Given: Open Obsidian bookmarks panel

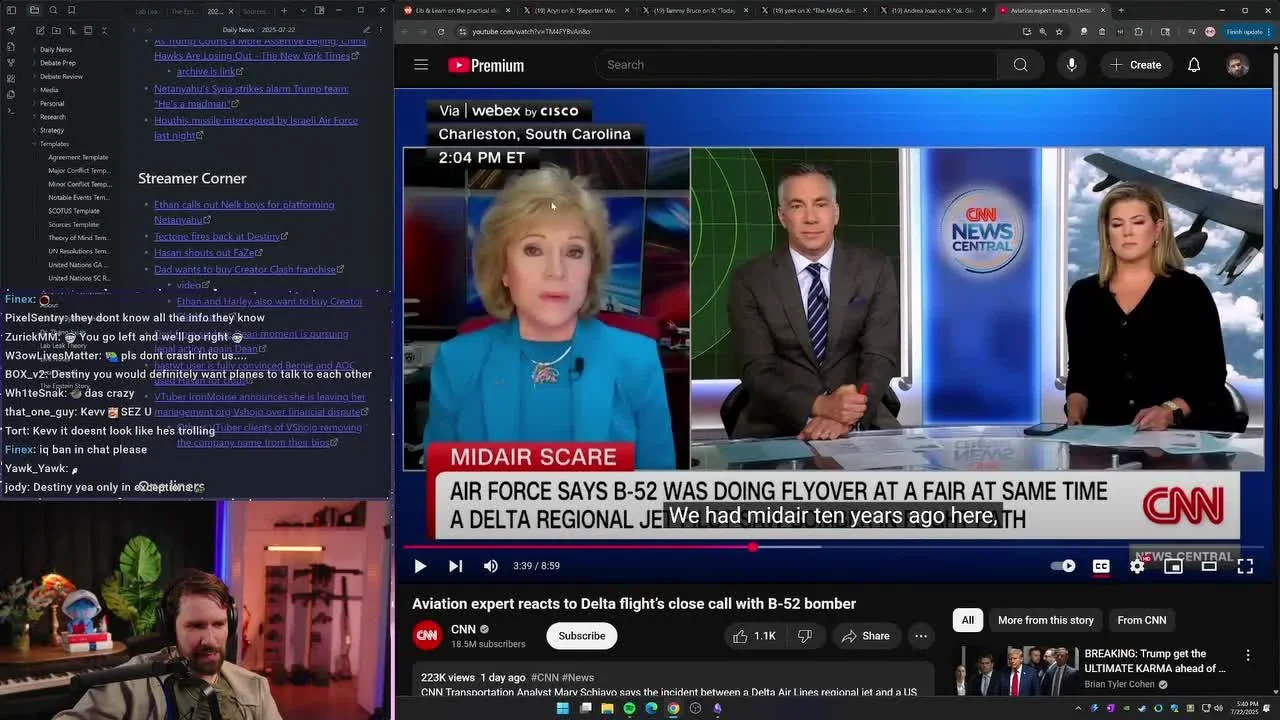Looking at the screenshot, I should 71,11.
